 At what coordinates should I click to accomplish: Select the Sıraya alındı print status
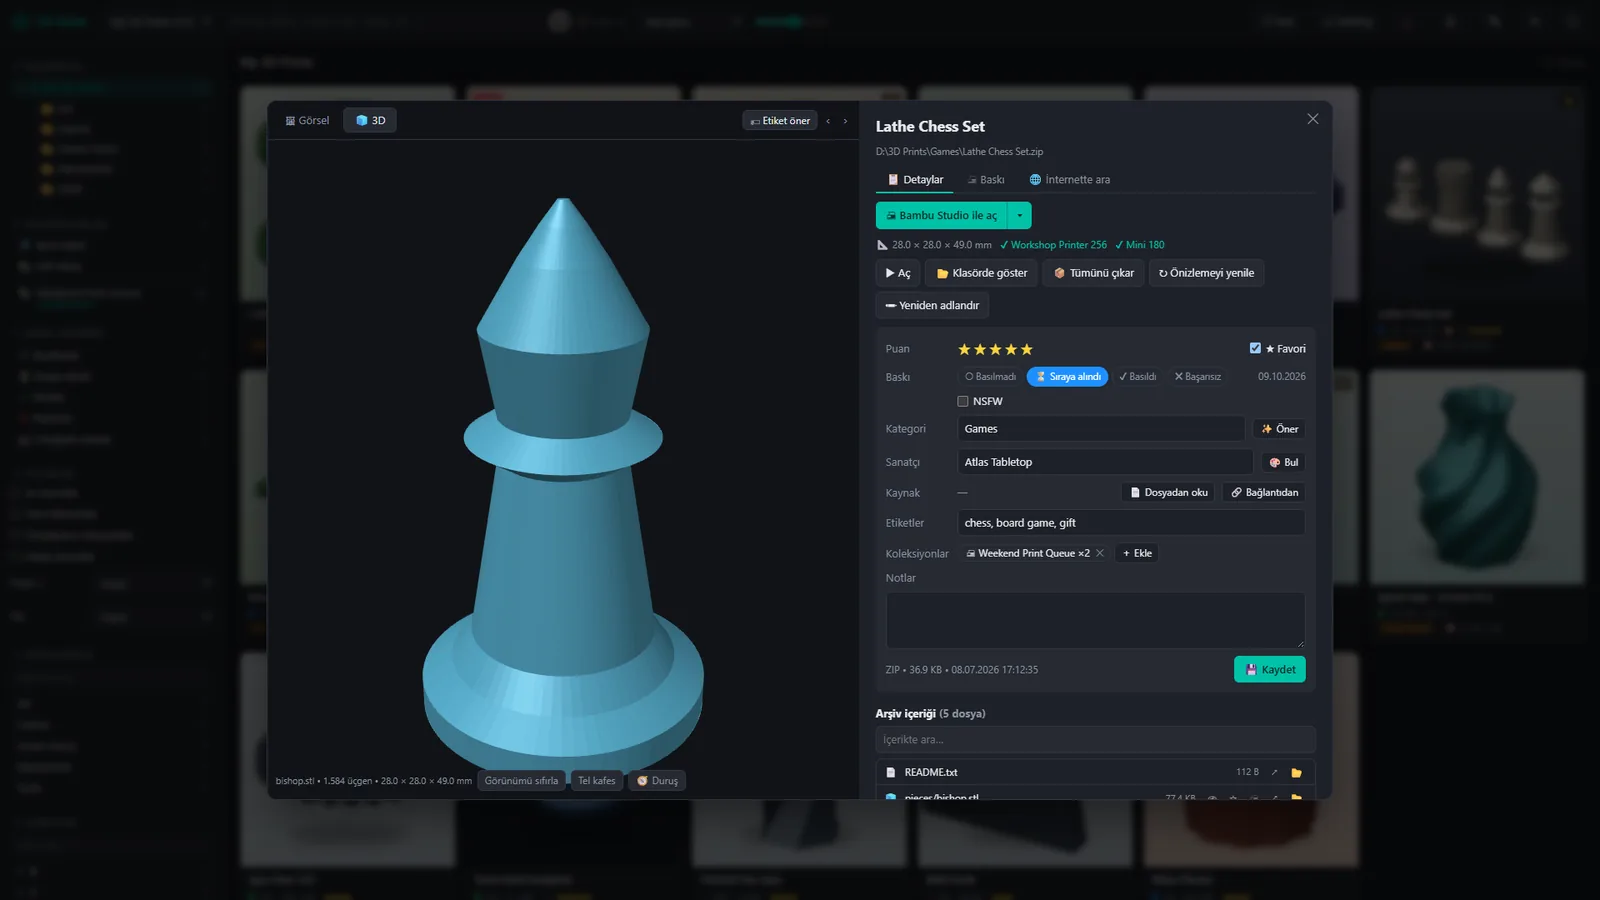pyautogui.click(x=1067, y=377)
